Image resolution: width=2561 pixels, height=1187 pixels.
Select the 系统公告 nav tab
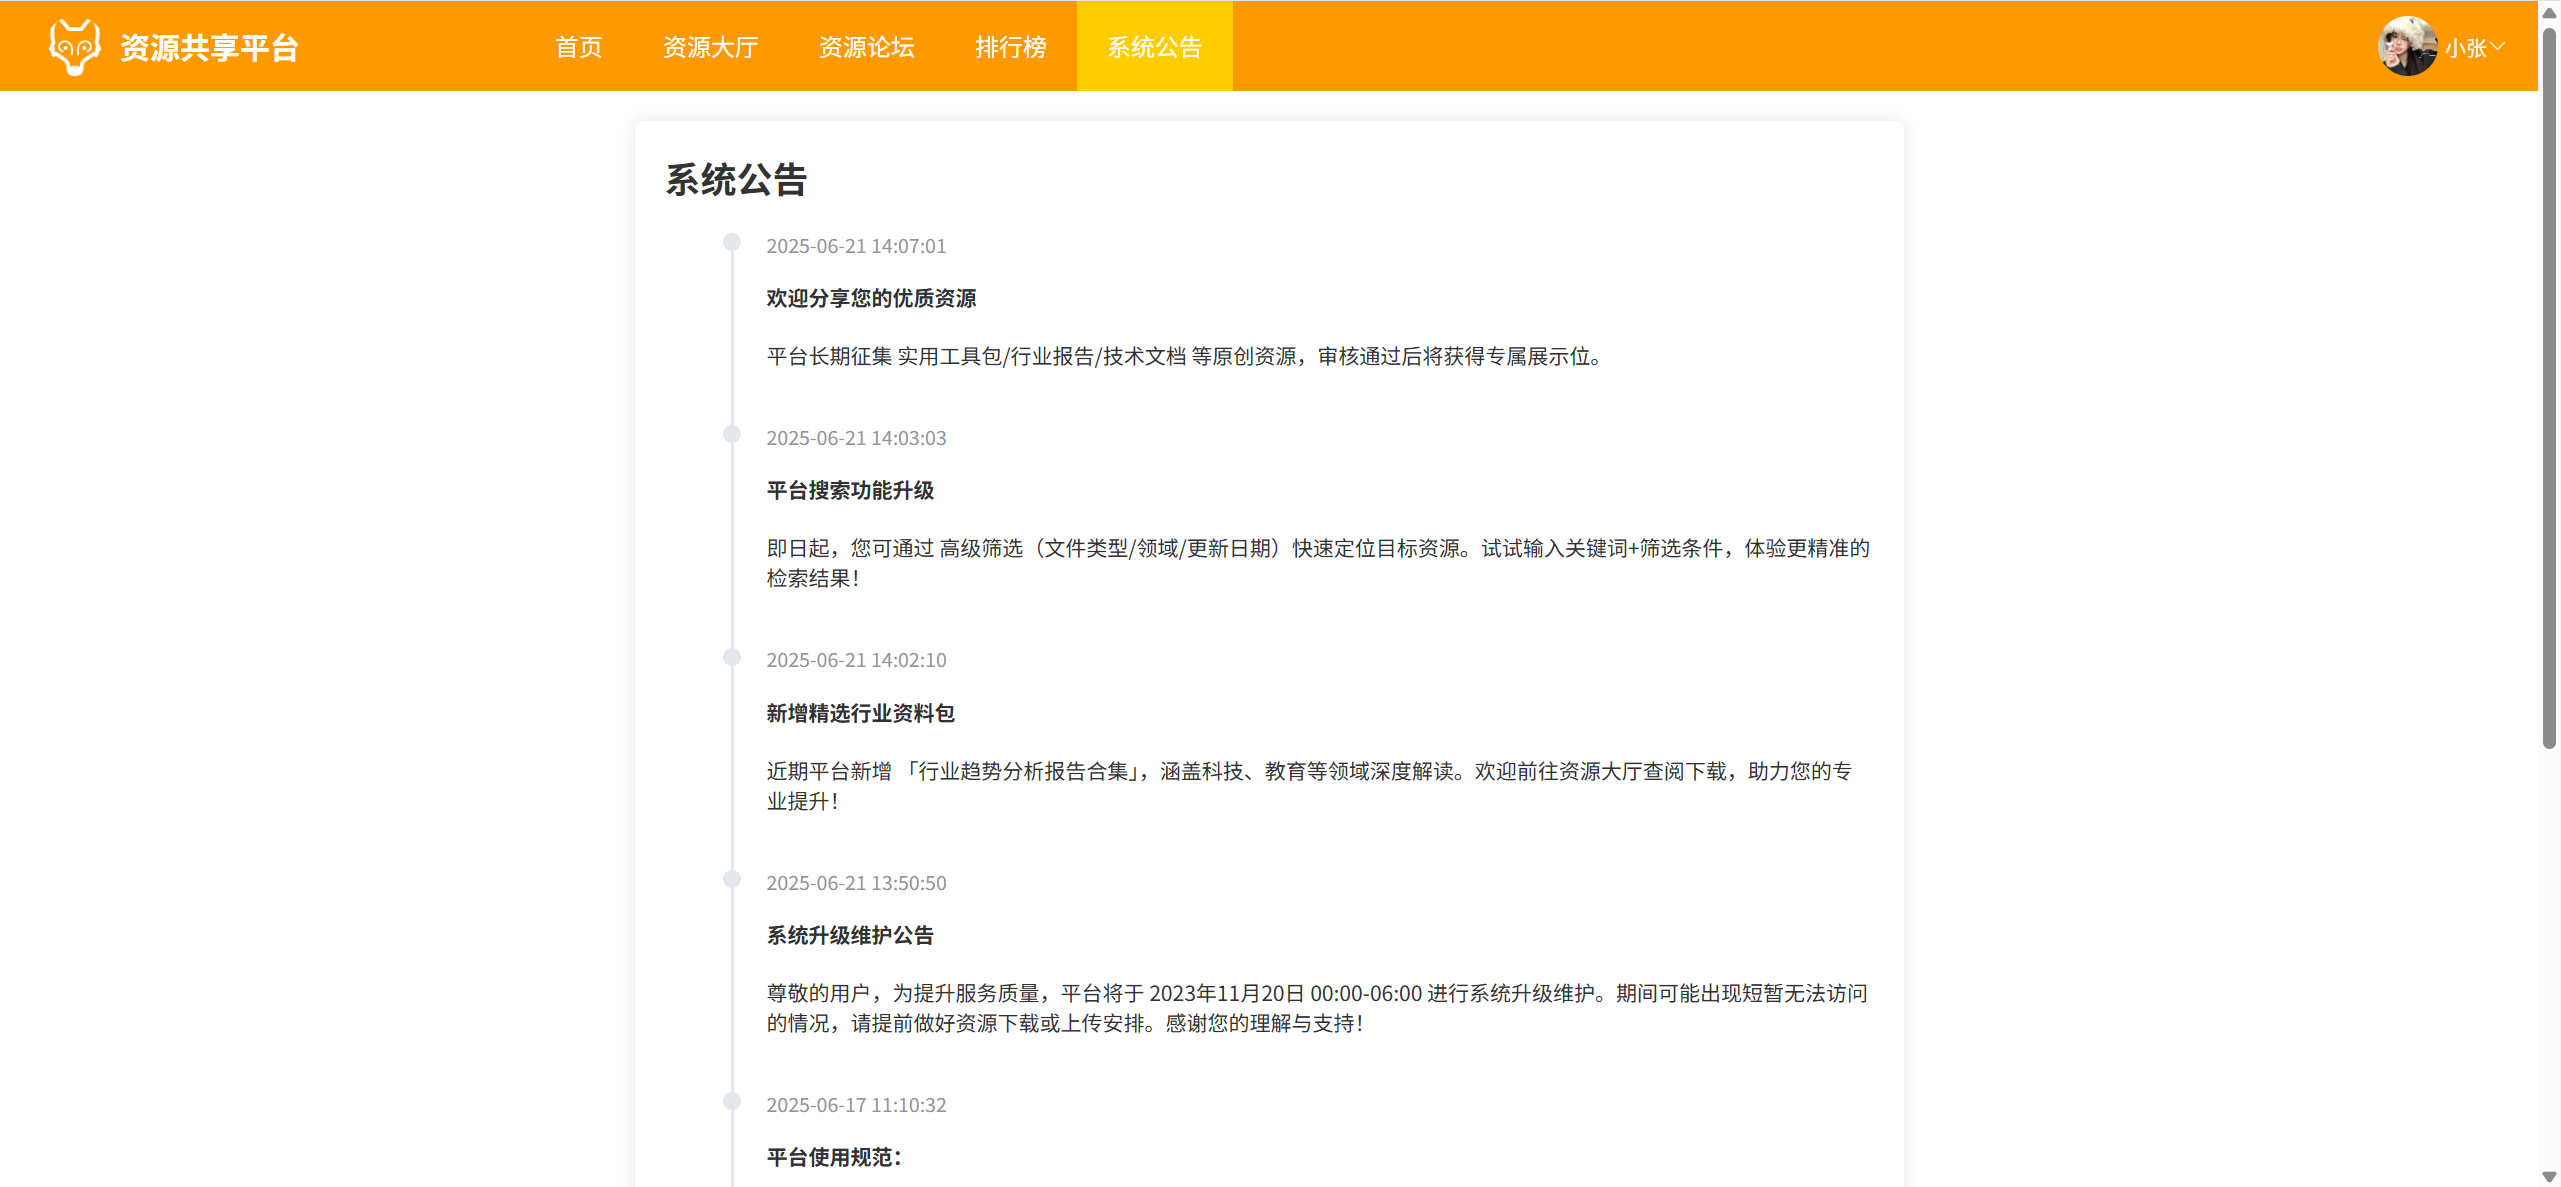click(x=1154, y=47)
